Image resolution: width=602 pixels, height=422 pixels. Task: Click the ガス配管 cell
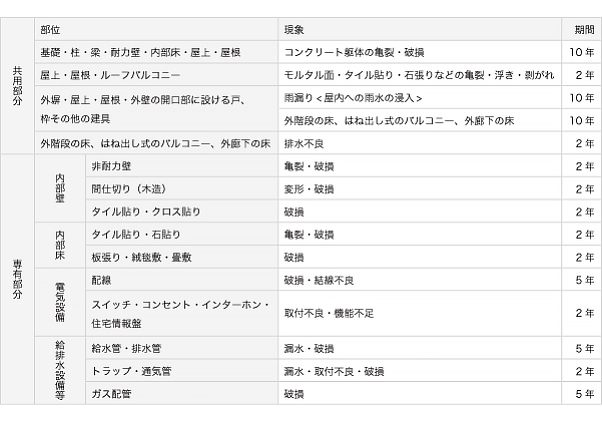coord(111,394)
